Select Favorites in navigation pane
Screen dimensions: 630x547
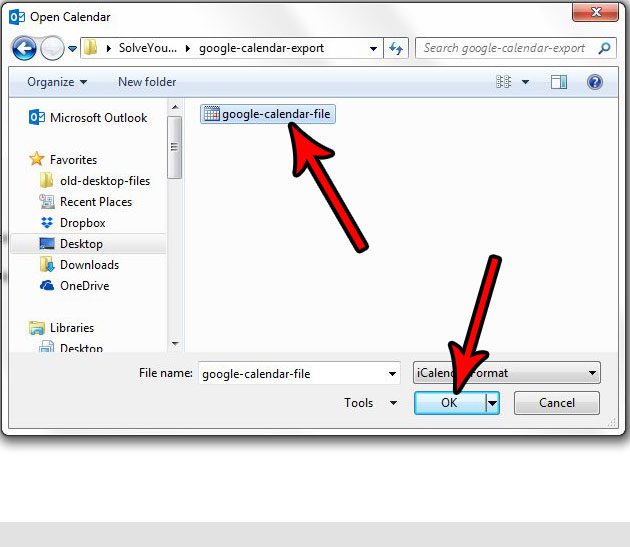click(x=63, y=160)
